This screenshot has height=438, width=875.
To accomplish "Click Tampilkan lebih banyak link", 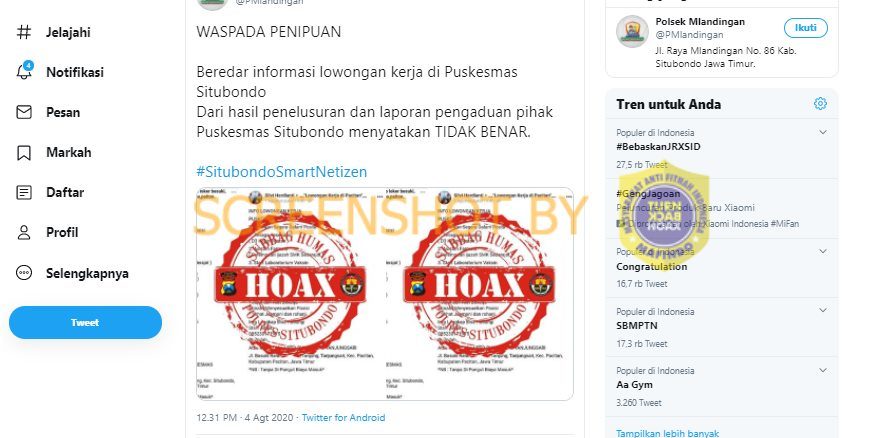I will [667, 433].
